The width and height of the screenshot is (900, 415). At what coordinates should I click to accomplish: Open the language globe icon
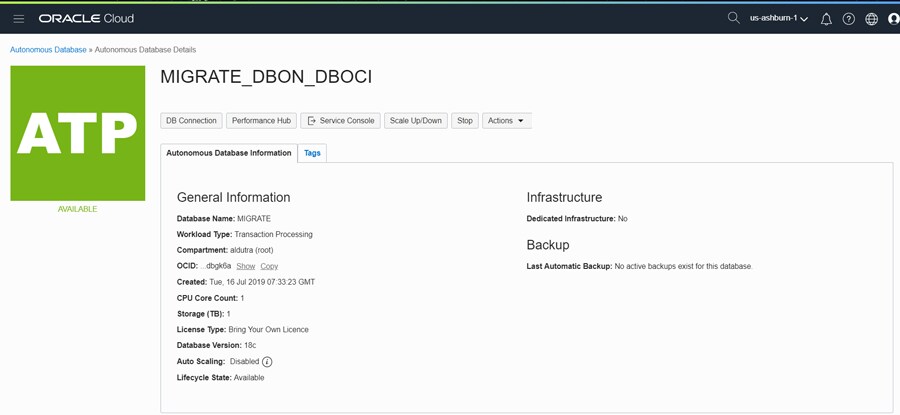tap(871, 19)
